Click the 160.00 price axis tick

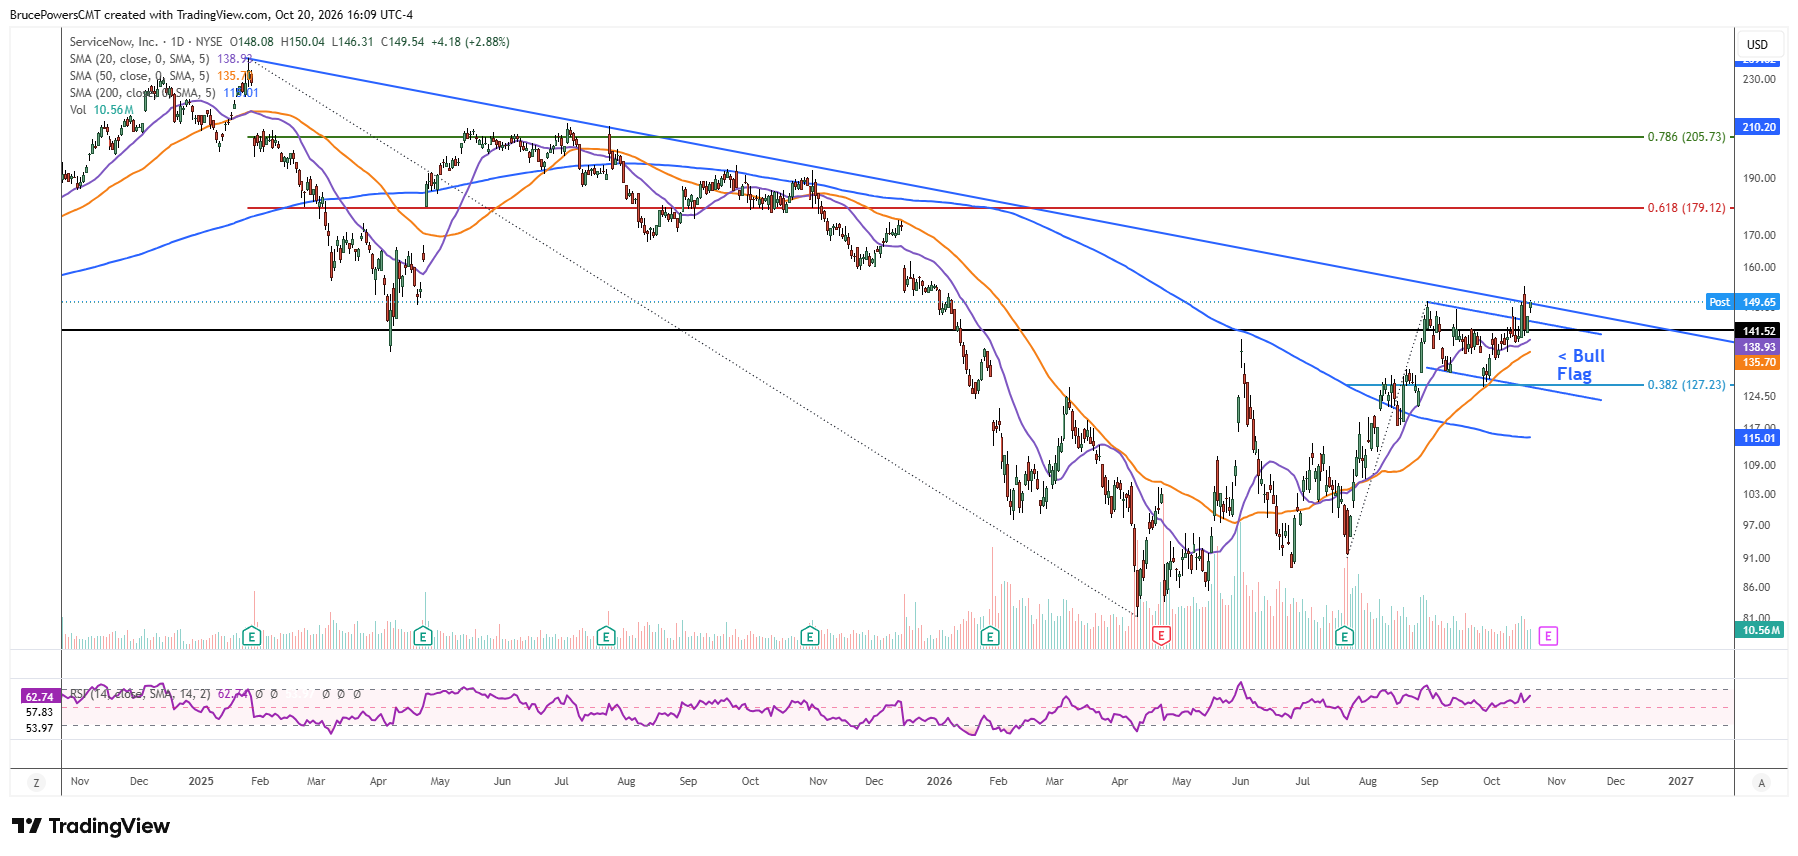point(1759,267)
